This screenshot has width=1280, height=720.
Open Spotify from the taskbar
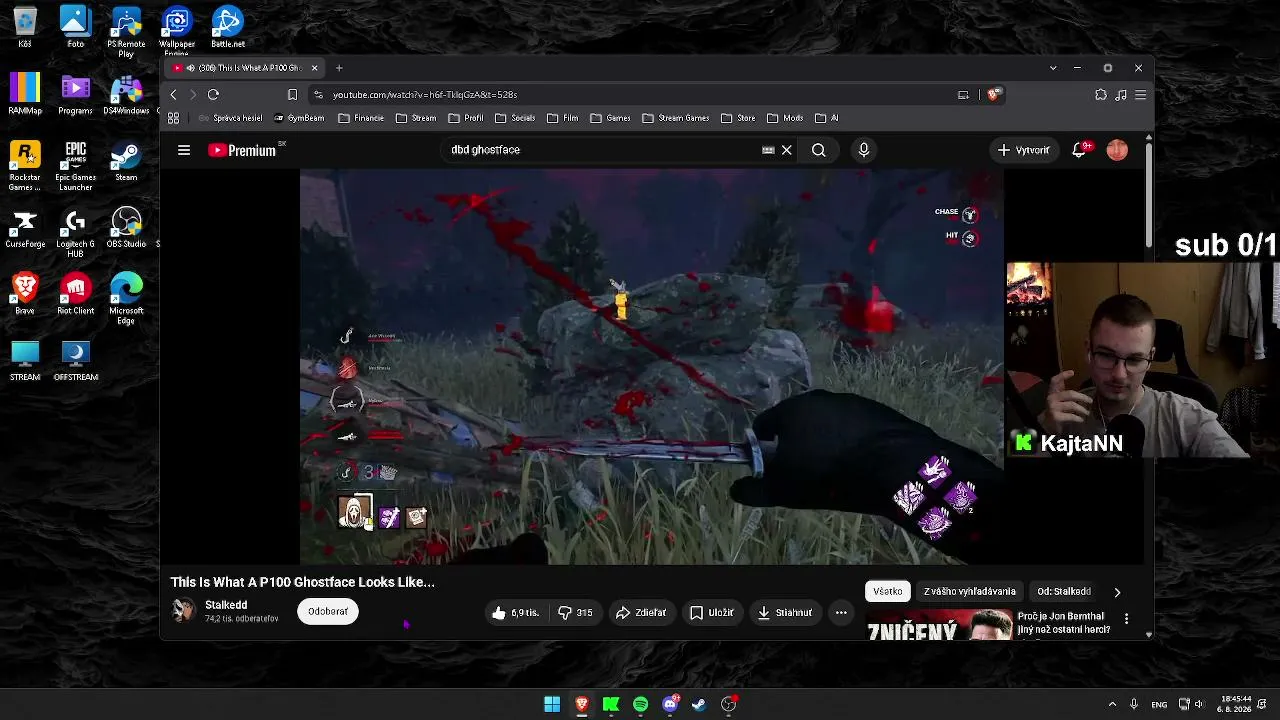(640, 704)
